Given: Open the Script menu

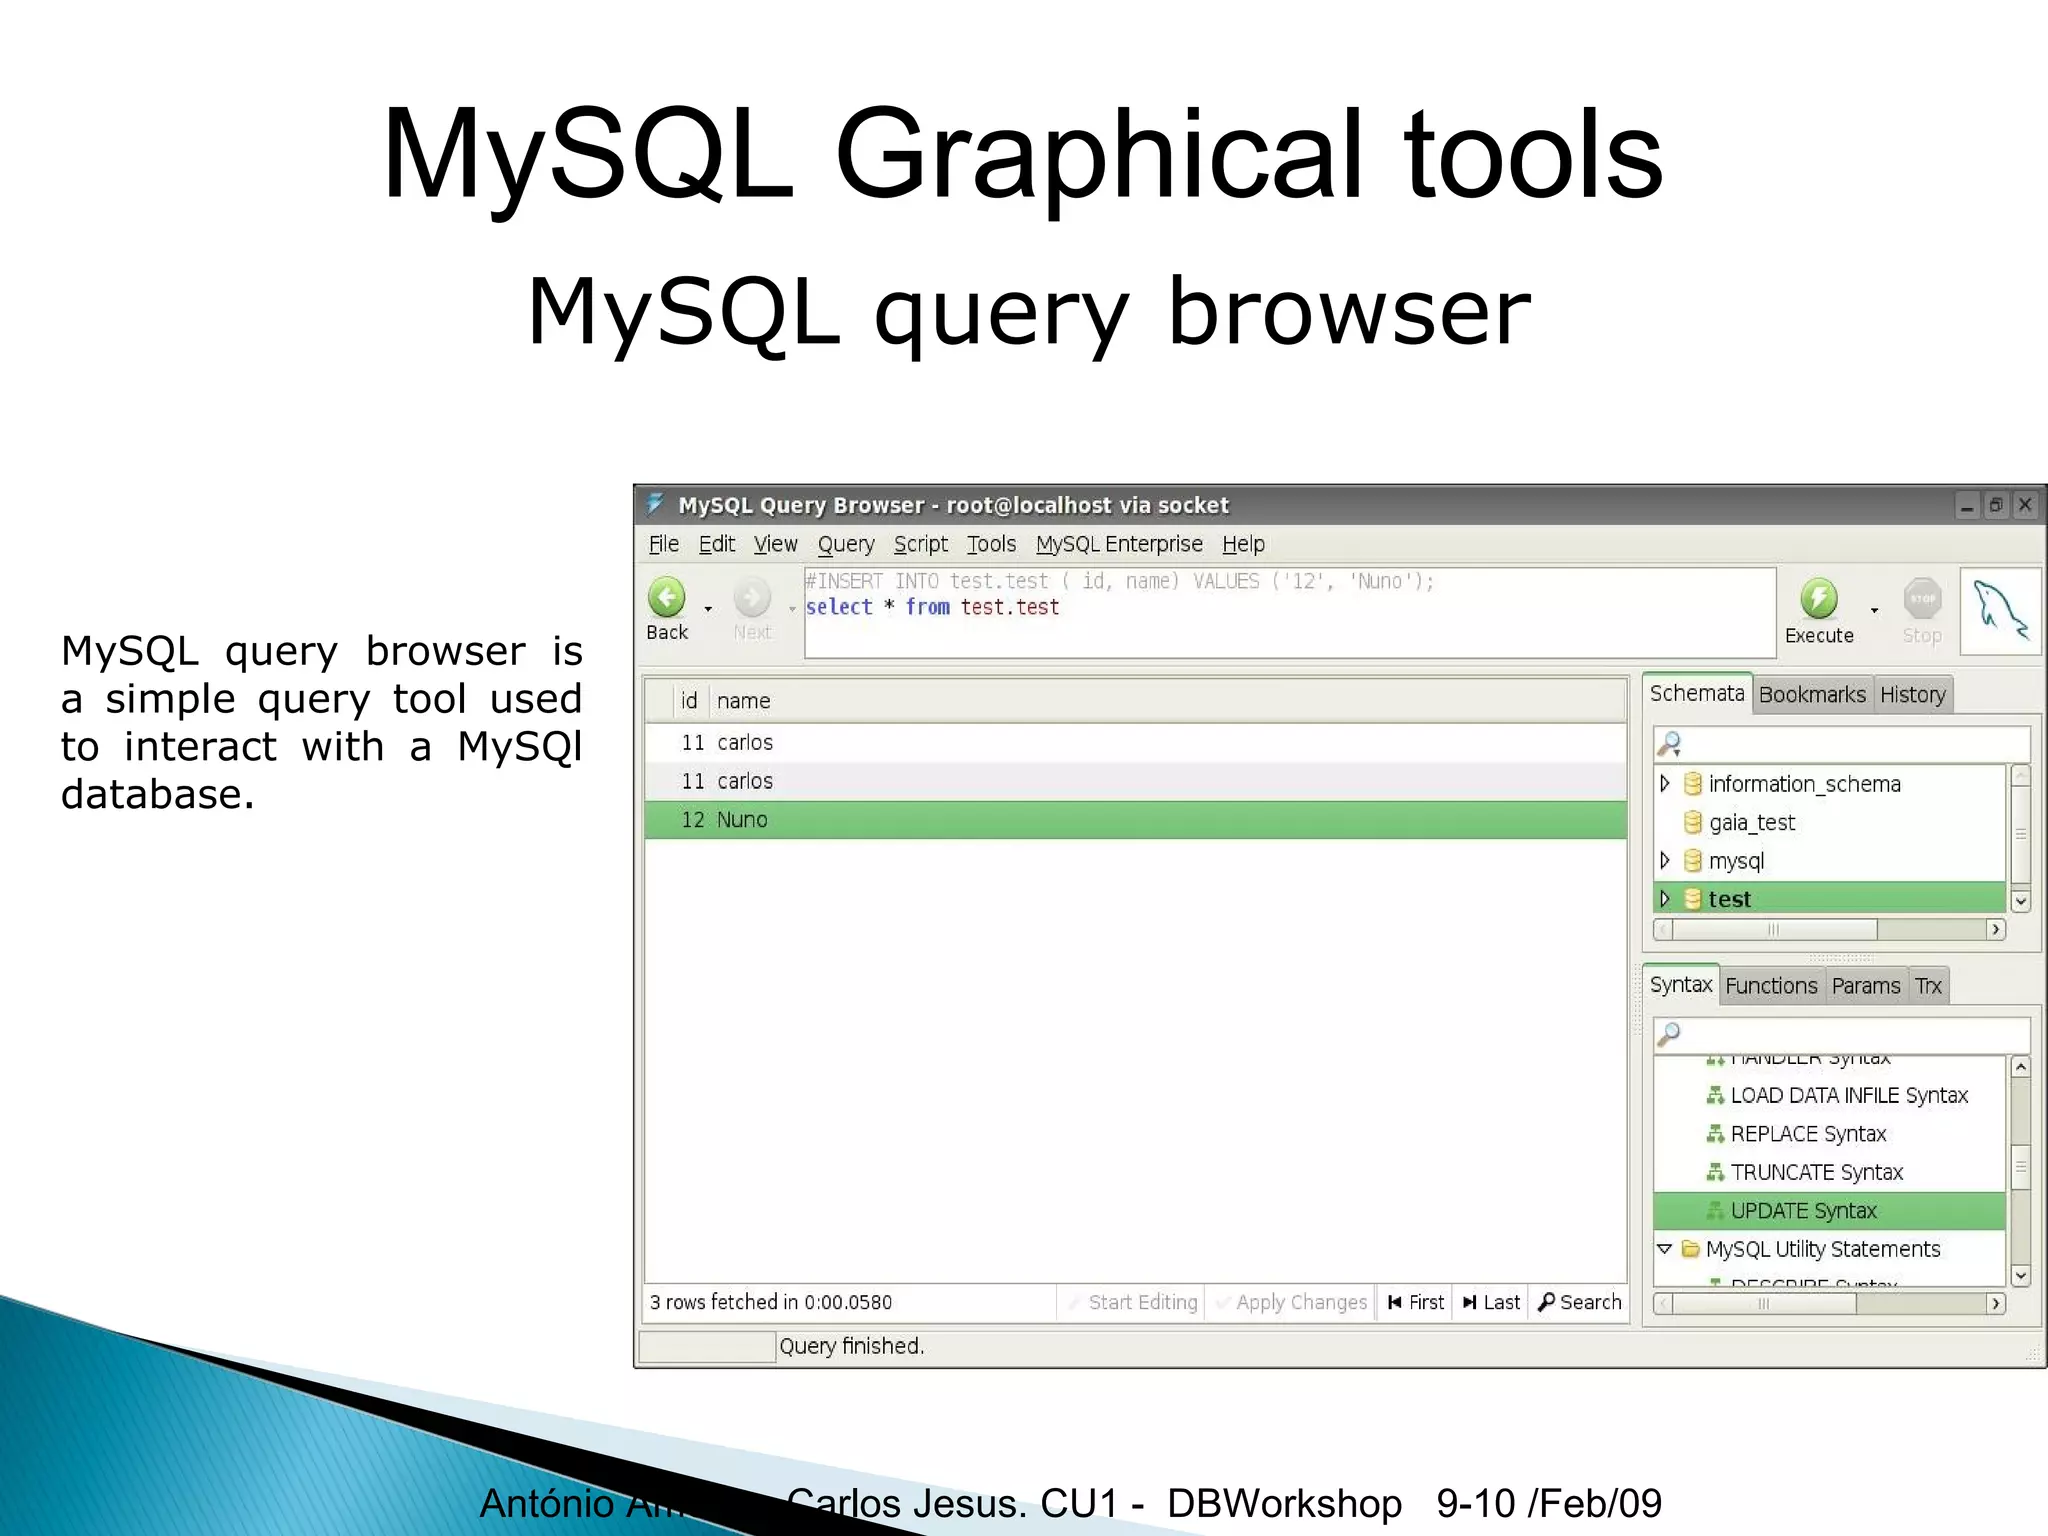Looking at the screenshot, I should (920, 544).
